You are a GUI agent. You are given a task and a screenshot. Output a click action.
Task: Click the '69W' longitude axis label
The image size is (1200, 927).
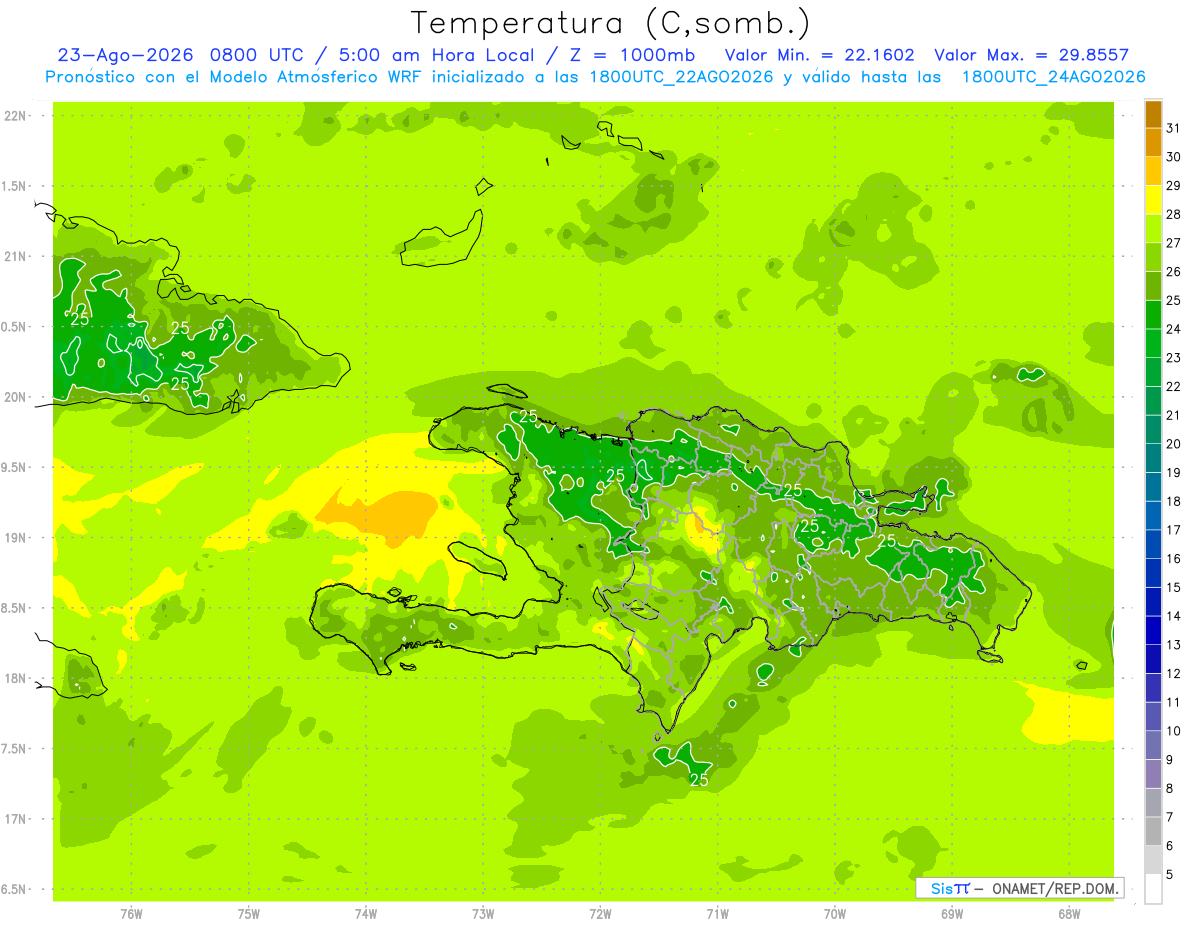click(952, 915)
